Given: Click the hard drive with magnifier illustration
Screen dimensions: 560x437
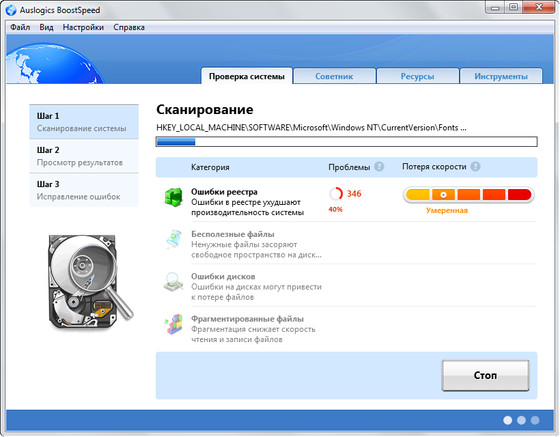Looking at the screenshot, I should tap(91, 282).
